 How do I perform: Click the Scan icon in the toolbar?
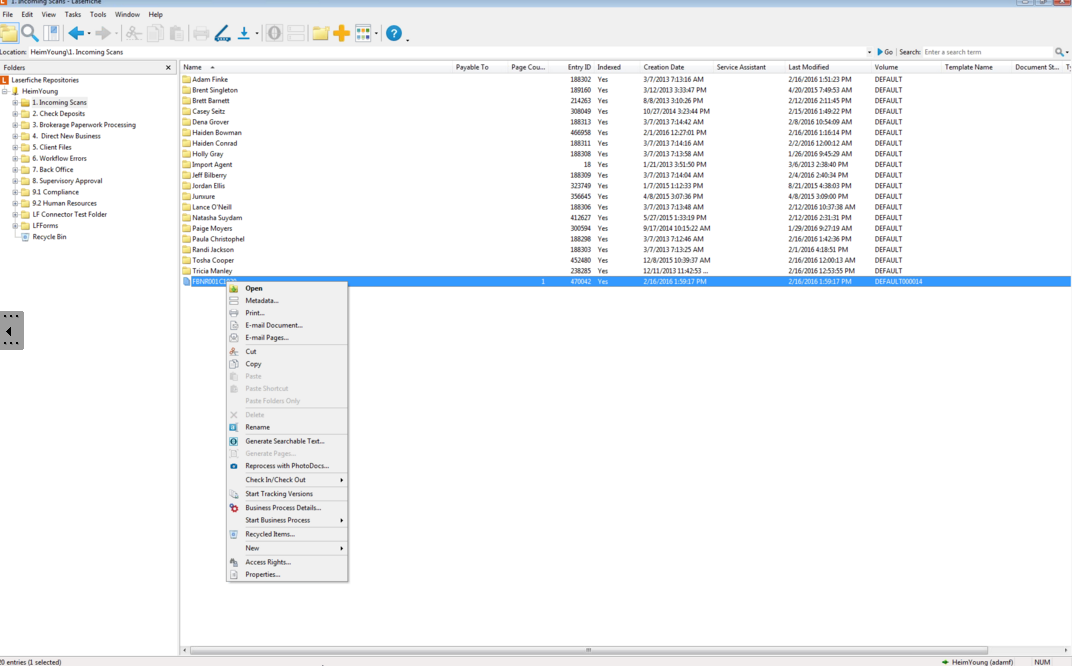coord(222,34)
